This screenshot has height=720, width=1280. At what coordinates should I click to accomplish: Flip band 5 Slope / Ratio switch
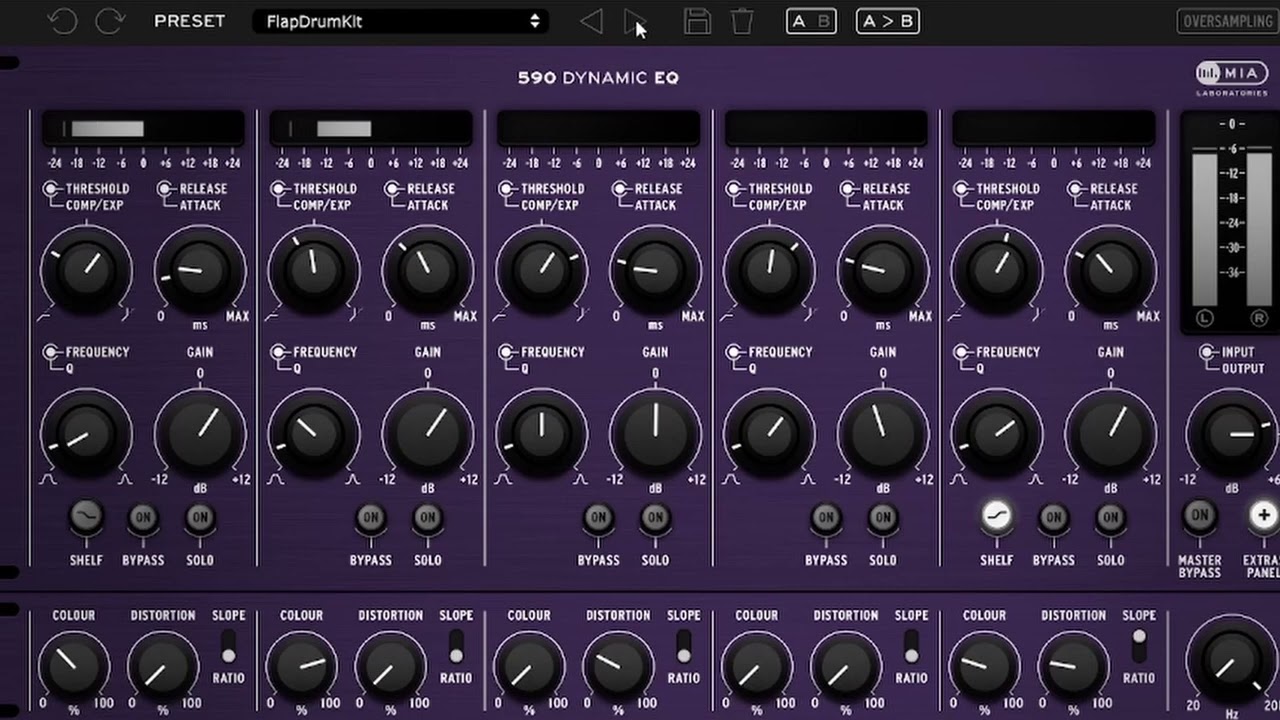coord(1138,646)
